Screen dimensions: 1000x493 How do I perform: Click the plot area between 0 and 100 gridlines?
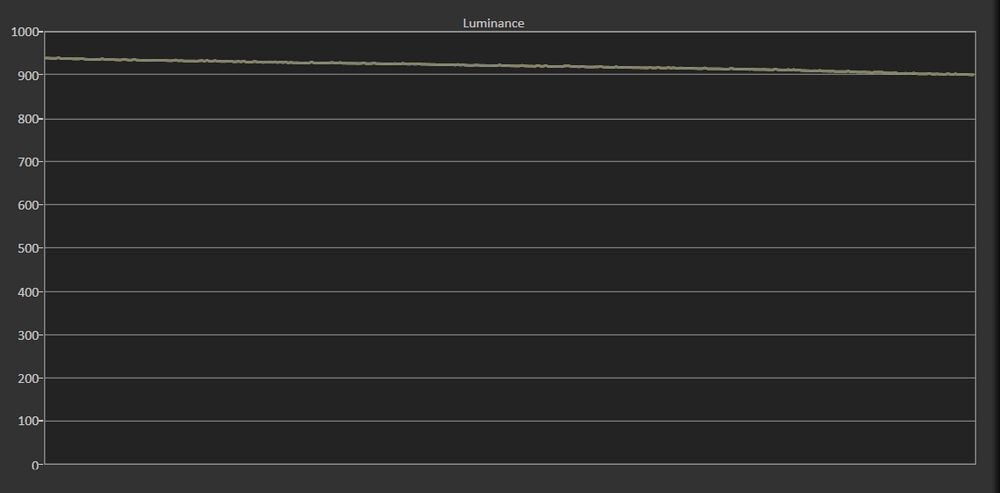pyautogui.click(x=510, y=443)
